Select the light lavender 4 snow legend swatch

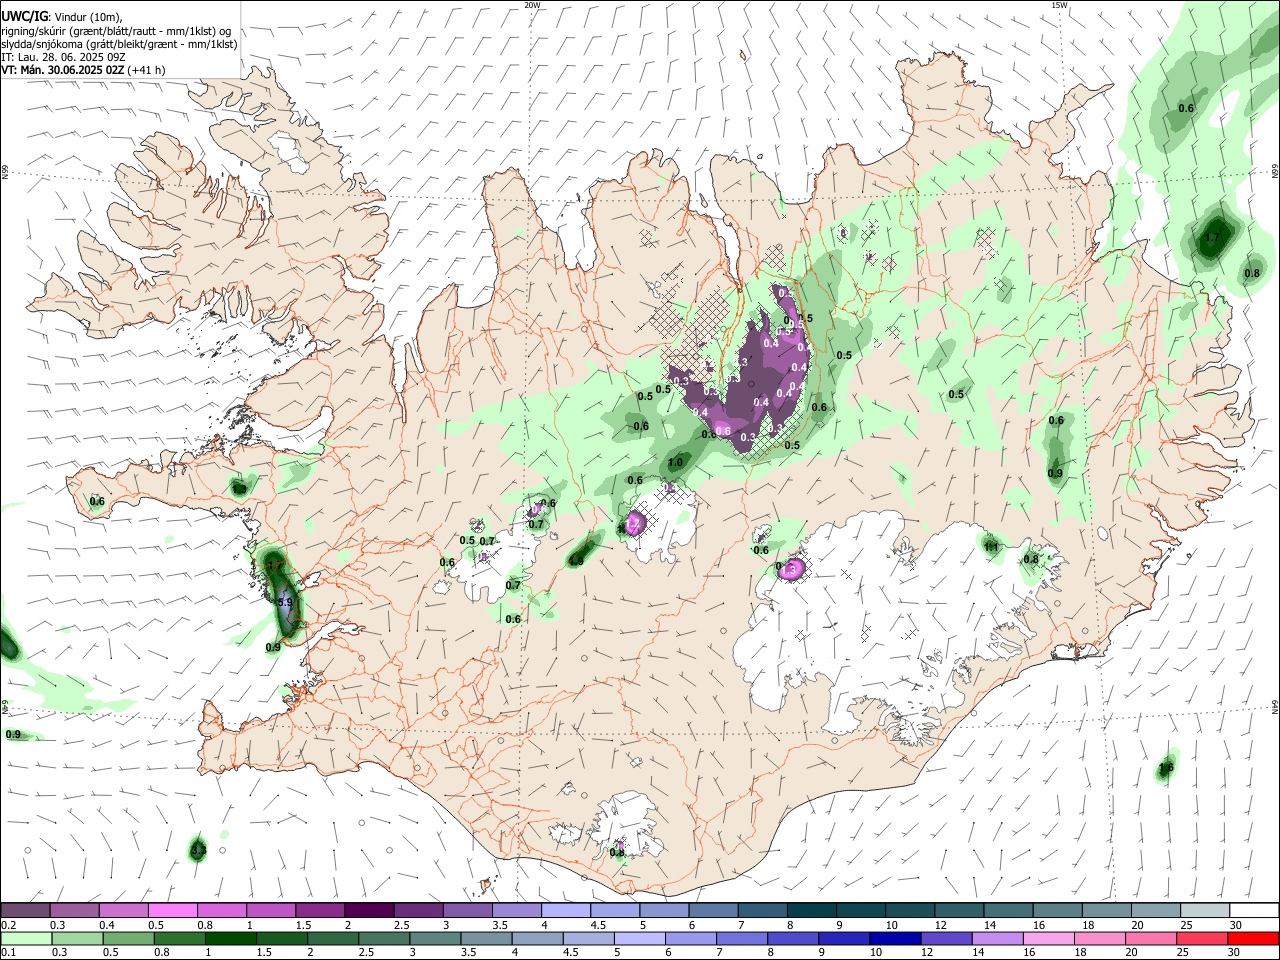click(565, 910)
